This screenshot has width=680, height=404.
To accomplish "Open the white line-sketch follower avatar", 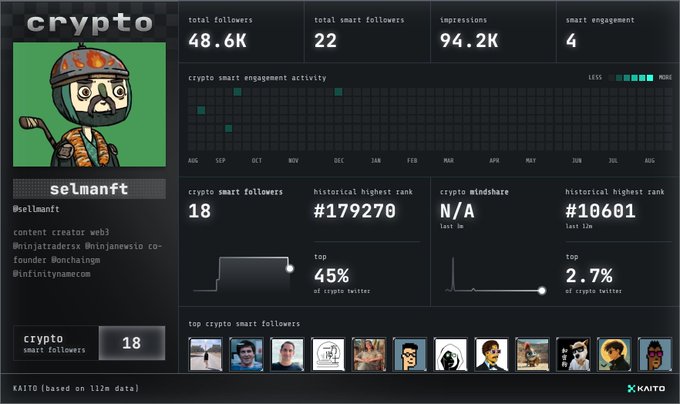I will pyautogui.click(x=328, y=355).
